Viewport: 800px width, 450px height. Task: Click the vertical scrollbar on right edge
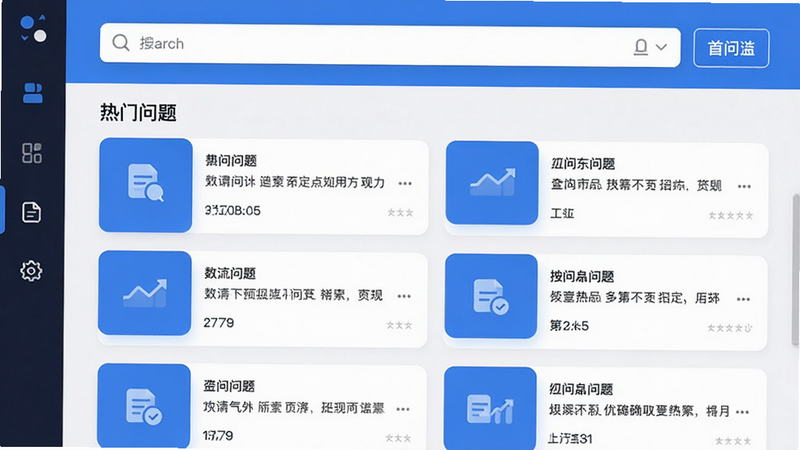795,270
